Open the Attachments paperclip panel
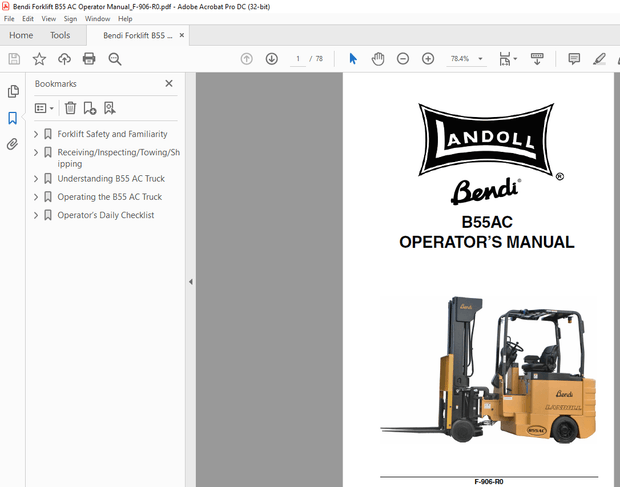The image size is (620, 487). pyautogui.click(x=13, y=144)
